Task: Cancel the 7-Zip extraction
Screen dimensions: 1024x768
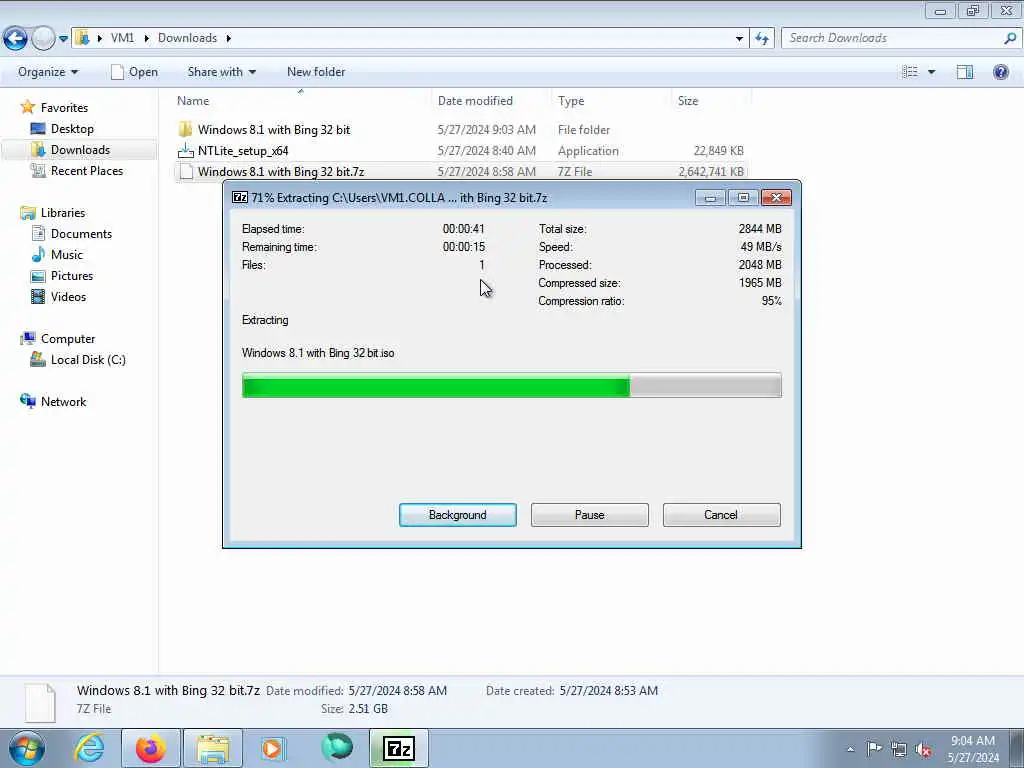Action: click(721, 515)
